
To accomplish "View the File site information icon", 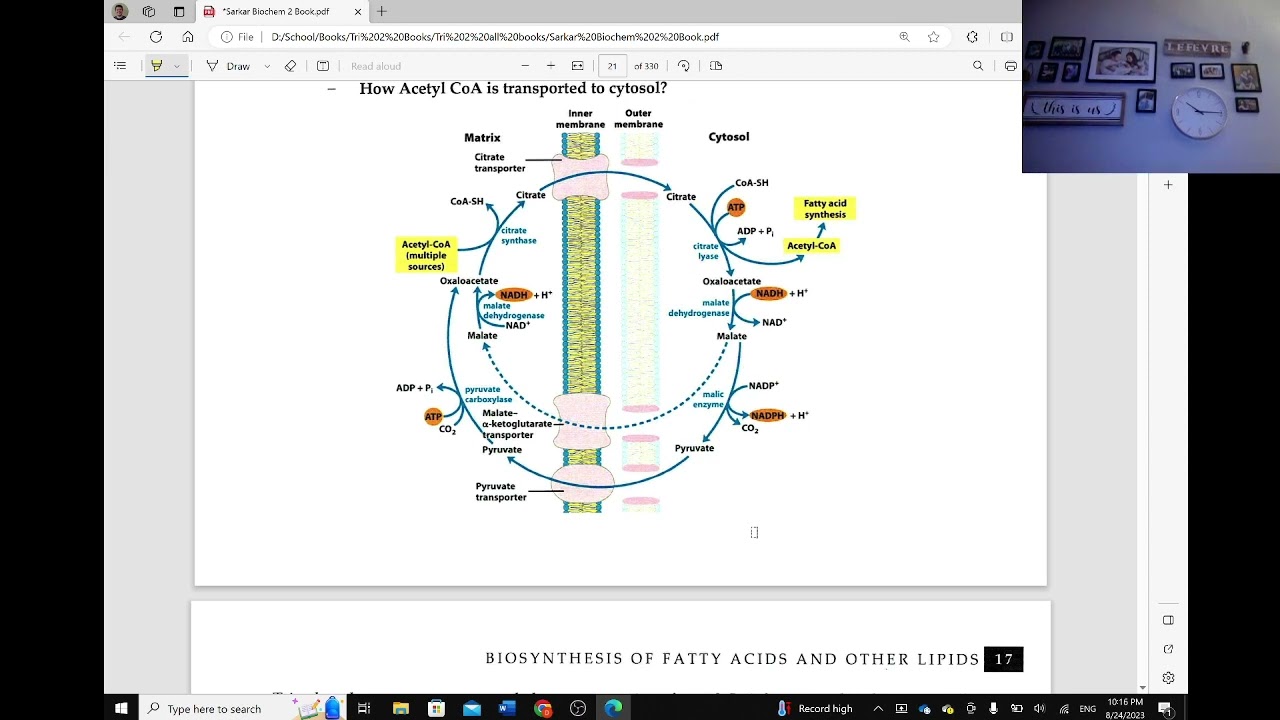I will 238,37.
